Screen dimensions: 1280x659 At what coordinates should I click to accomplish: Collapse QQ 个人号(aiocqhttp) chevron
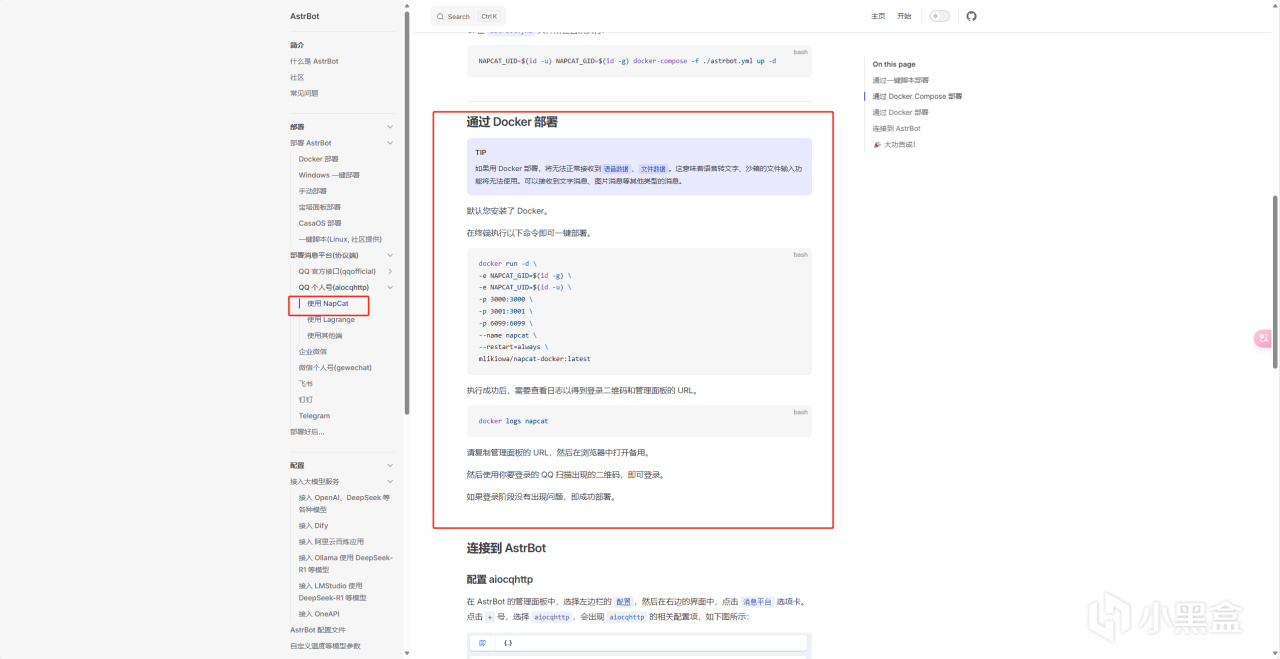point(390,287)
